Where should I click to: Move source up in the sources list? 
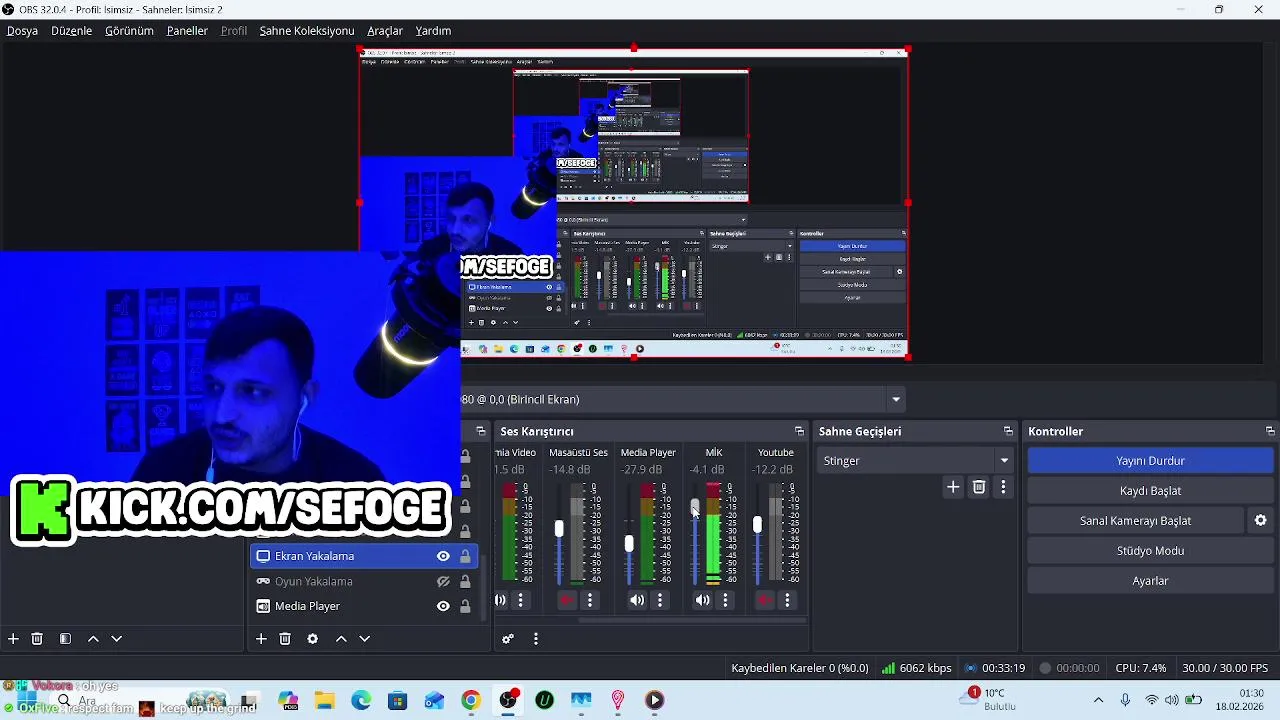(341, 639)
